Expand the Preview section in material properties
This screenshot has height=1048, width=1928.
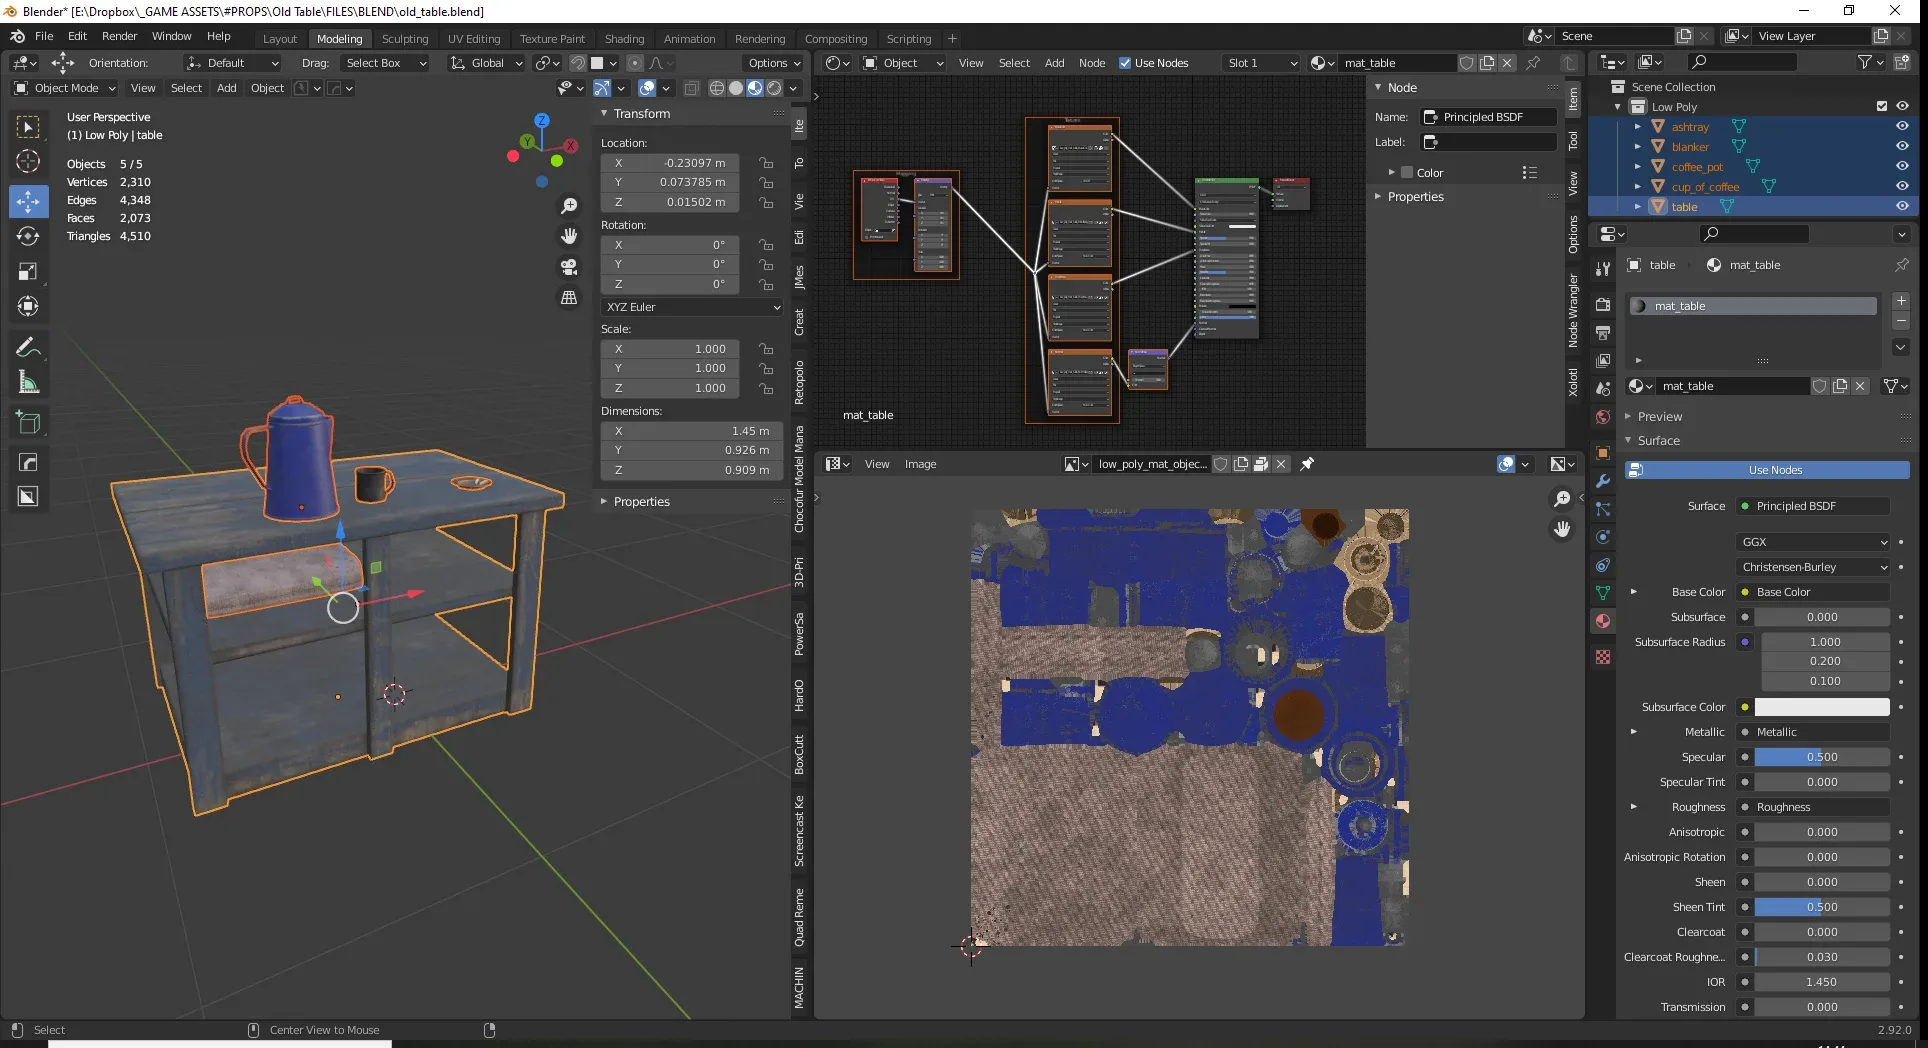pyautogui.click(x=1659, y=416)
